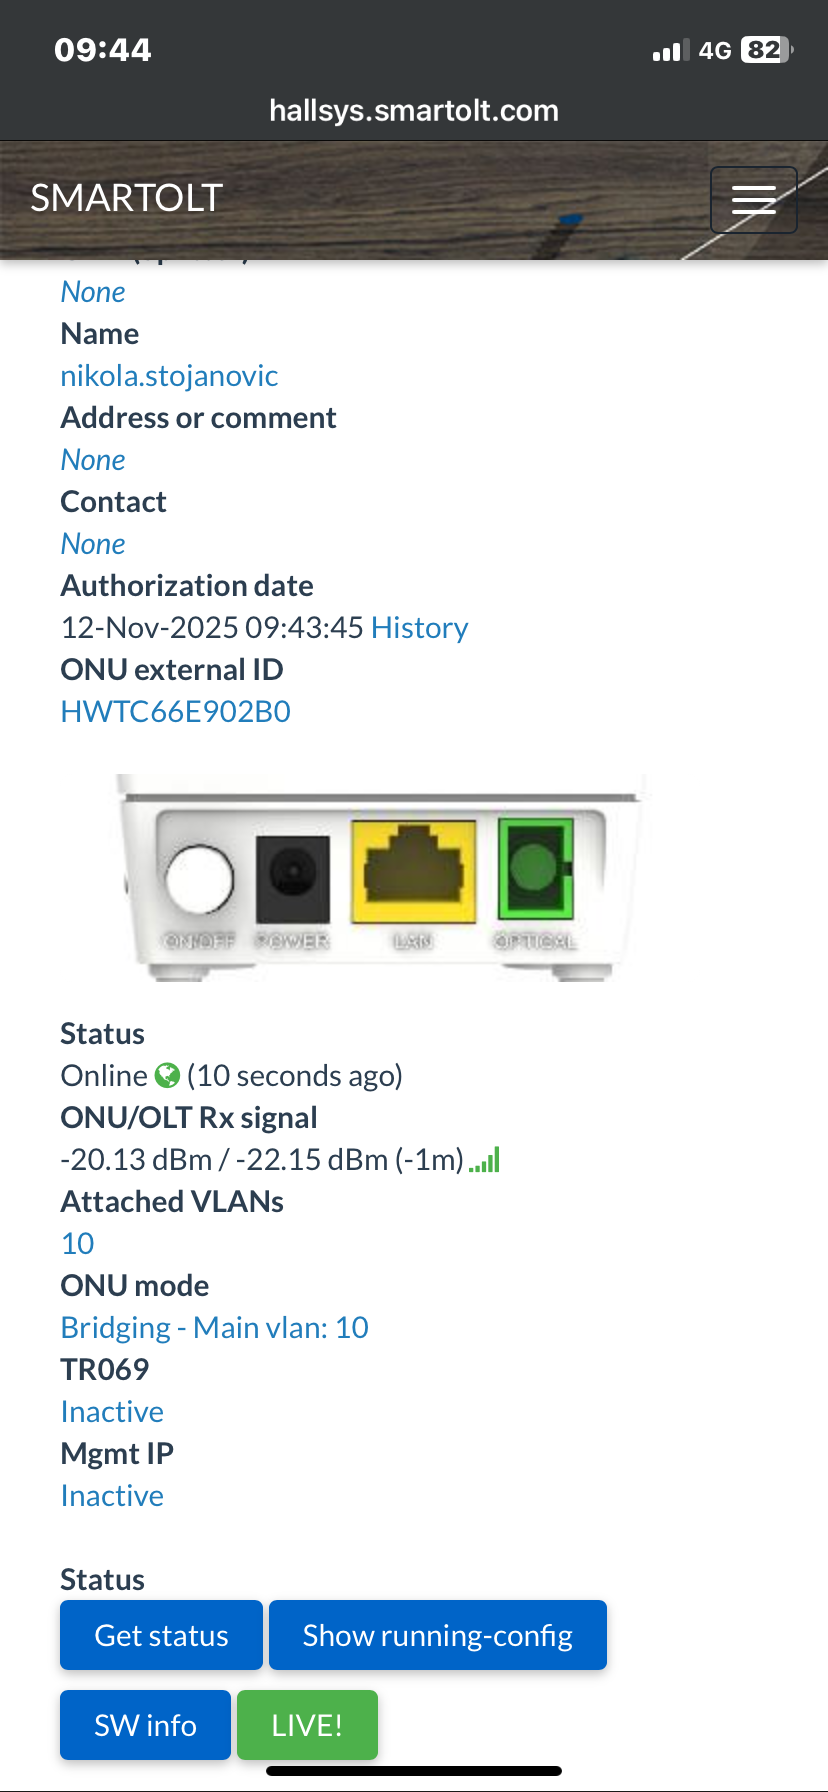This screenshot has height=1792, width=828.
Task: Open the hamburger navigation menu
Action: [x=753, y=200]
